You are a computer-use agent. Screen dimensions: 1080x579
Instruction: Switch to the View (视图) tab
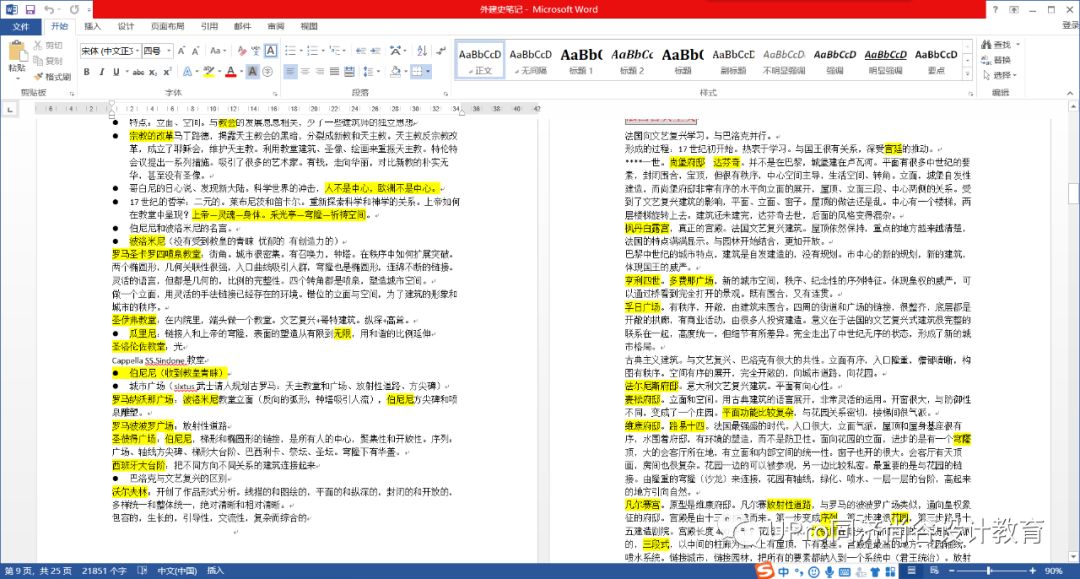pos(309,26)
